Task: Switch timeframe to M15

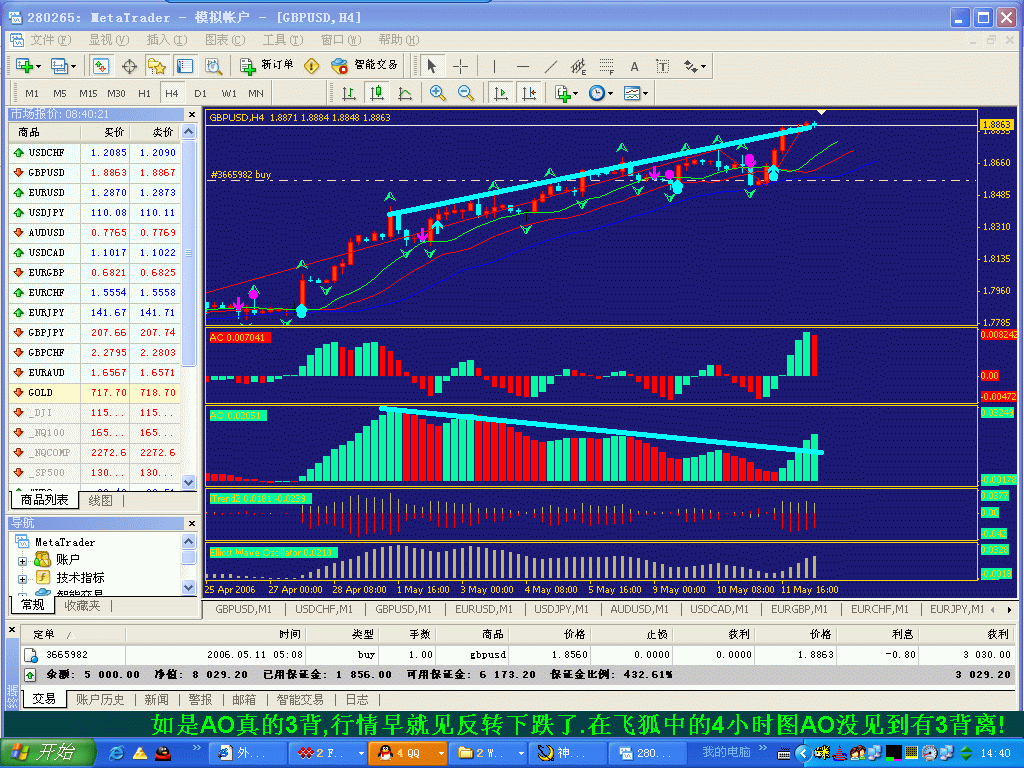Action: click(88, 93)
